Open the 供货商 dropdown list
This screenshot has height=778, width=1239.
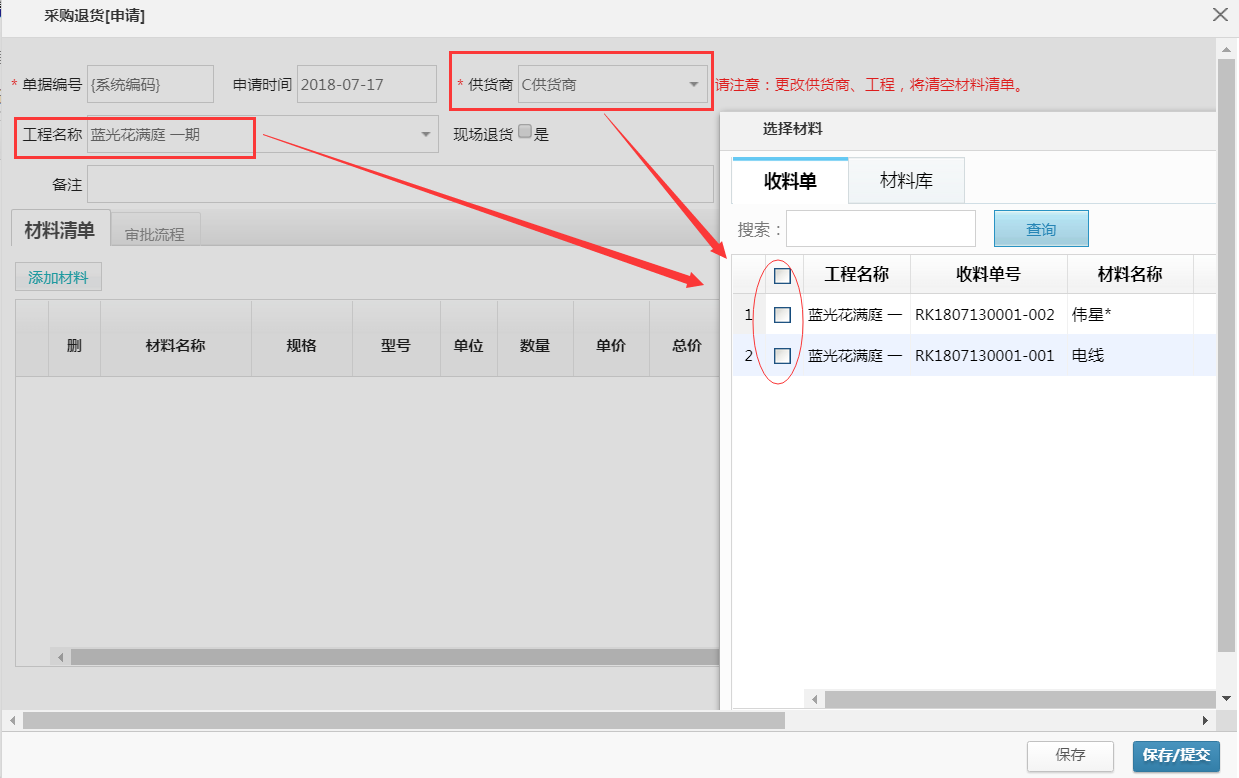(694, 85)
